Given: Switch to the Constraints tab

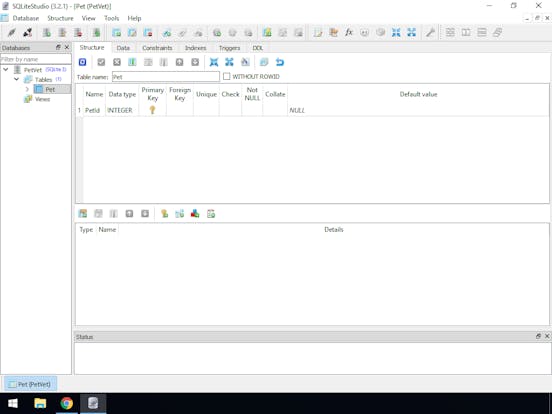Looking at the screenshot, I should [x=157, y=48].
